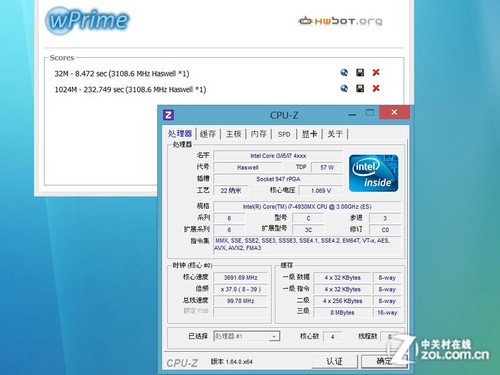Expand the 已选择 processor selection dropdown
This screenshot has height=375, width=500.
pos(246,336)
